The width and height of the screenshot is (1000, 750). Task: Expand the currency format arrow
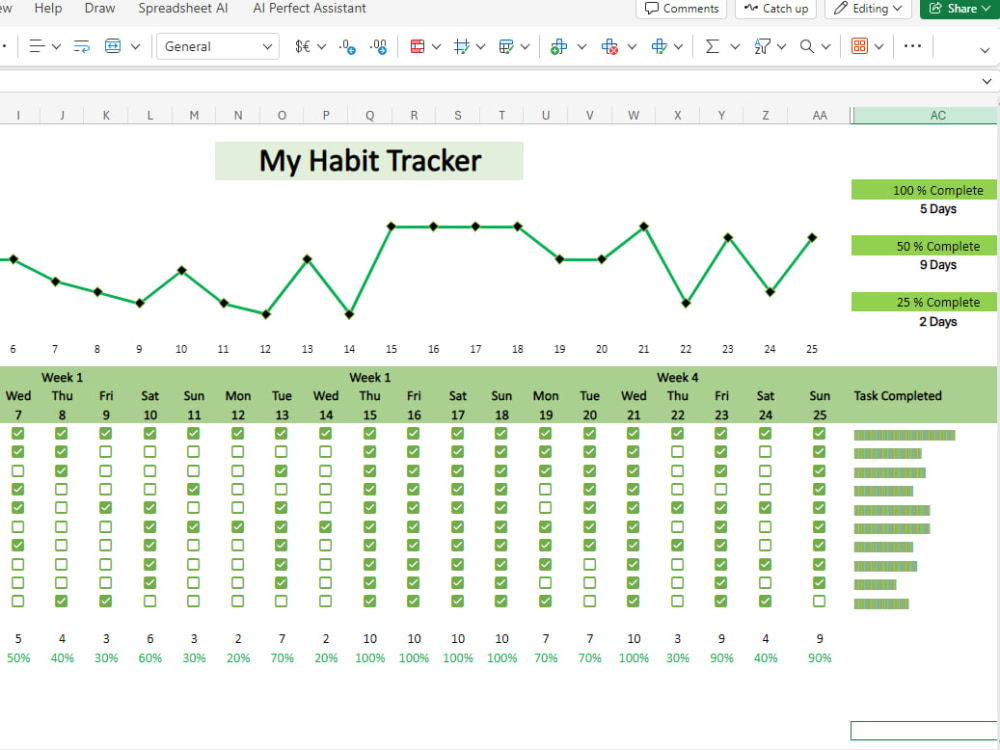(321, 47)
